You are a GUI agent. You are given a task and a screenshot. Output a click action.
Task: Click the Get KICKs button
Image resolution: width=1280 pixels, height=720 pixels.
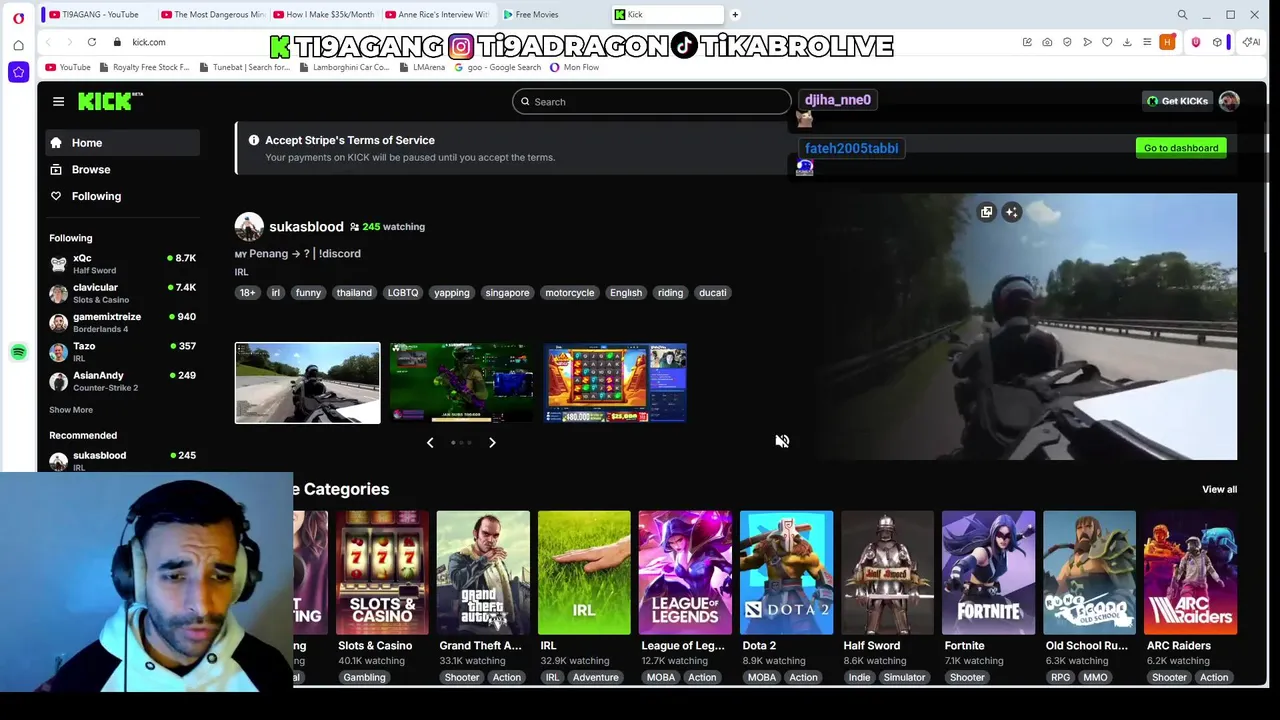click(x=1177, y=101)
